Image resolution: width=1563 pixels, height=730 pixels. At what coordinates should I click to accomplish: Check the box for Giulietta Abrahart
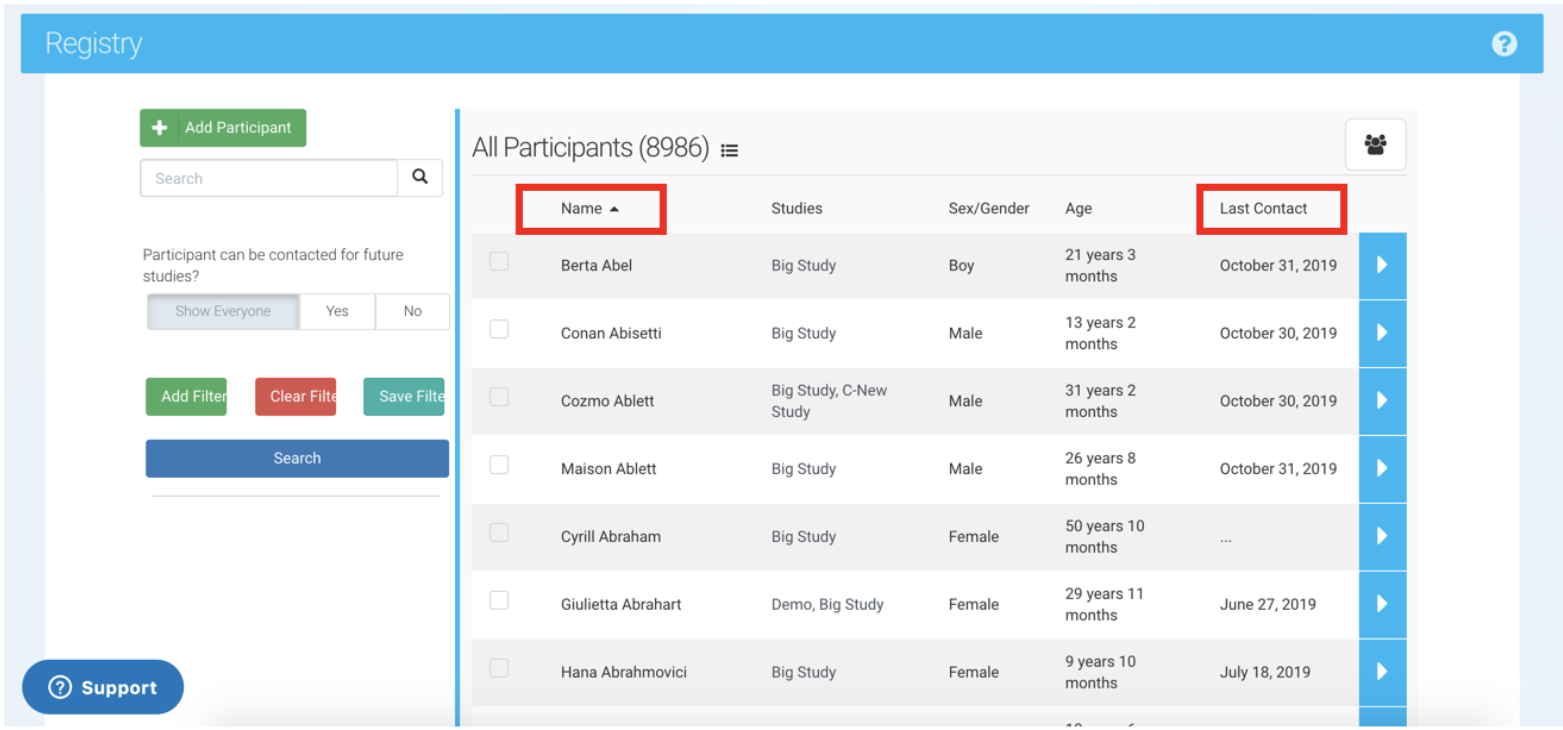tap(499, 601)
